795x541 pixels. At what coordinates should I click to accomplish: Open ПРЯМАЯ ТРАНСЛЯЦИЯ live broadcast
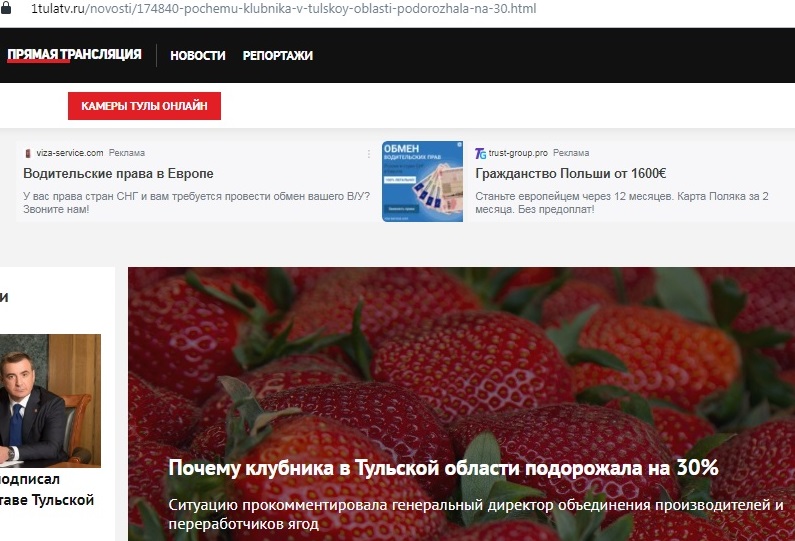[75, 55]
